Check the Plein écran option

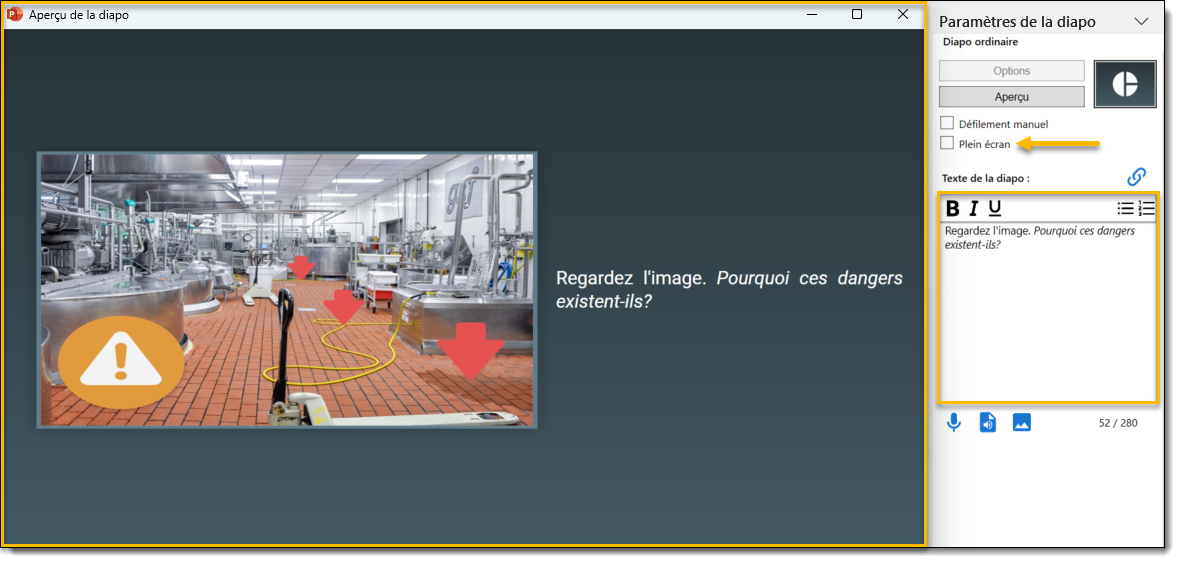click(x=947, y=143)
